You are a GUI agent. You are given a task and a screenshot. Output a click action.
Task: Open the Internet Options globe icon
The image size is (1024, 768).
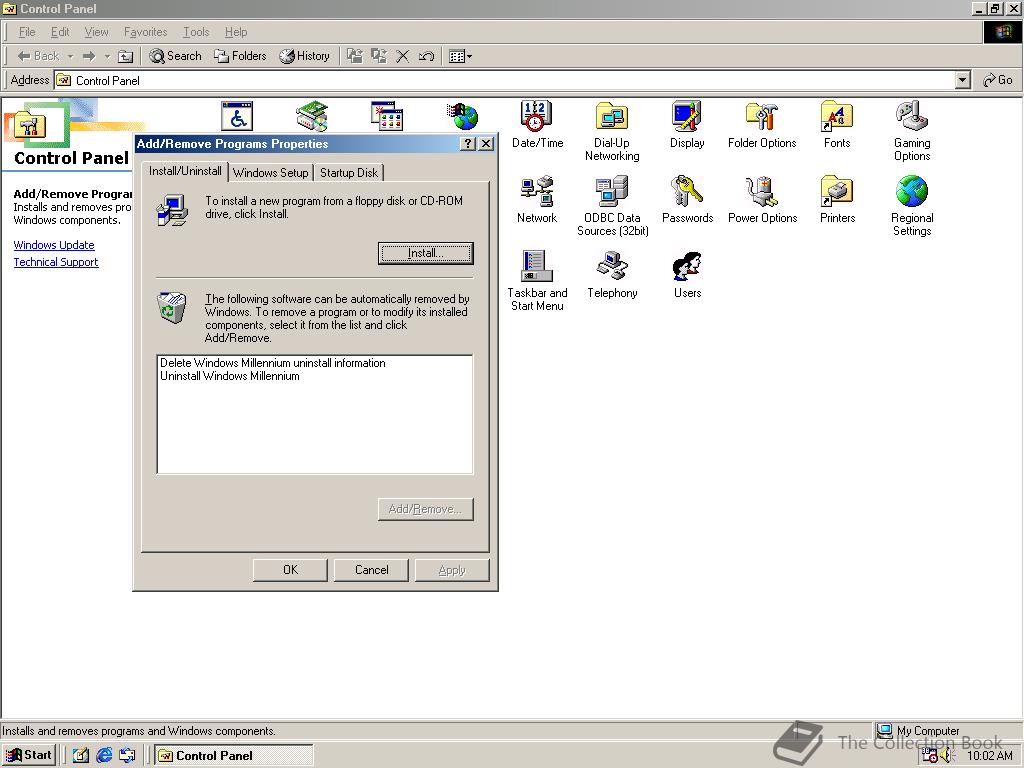coord(462,116)
